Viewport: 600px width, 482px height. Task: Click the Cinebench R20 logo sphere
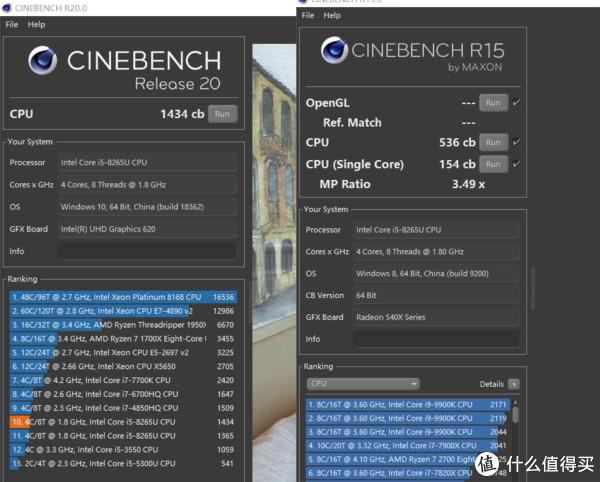coord(42,60)
